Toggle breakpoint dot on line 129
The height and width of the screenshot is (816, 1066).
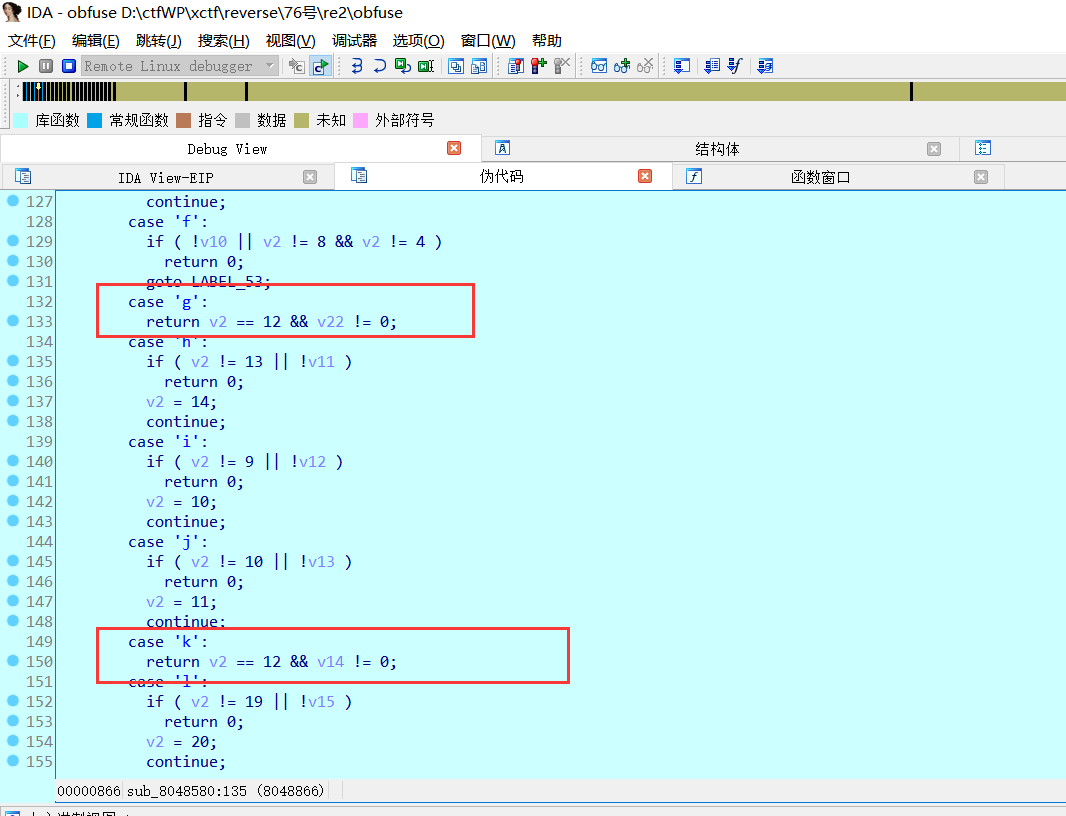pos(13,241)
